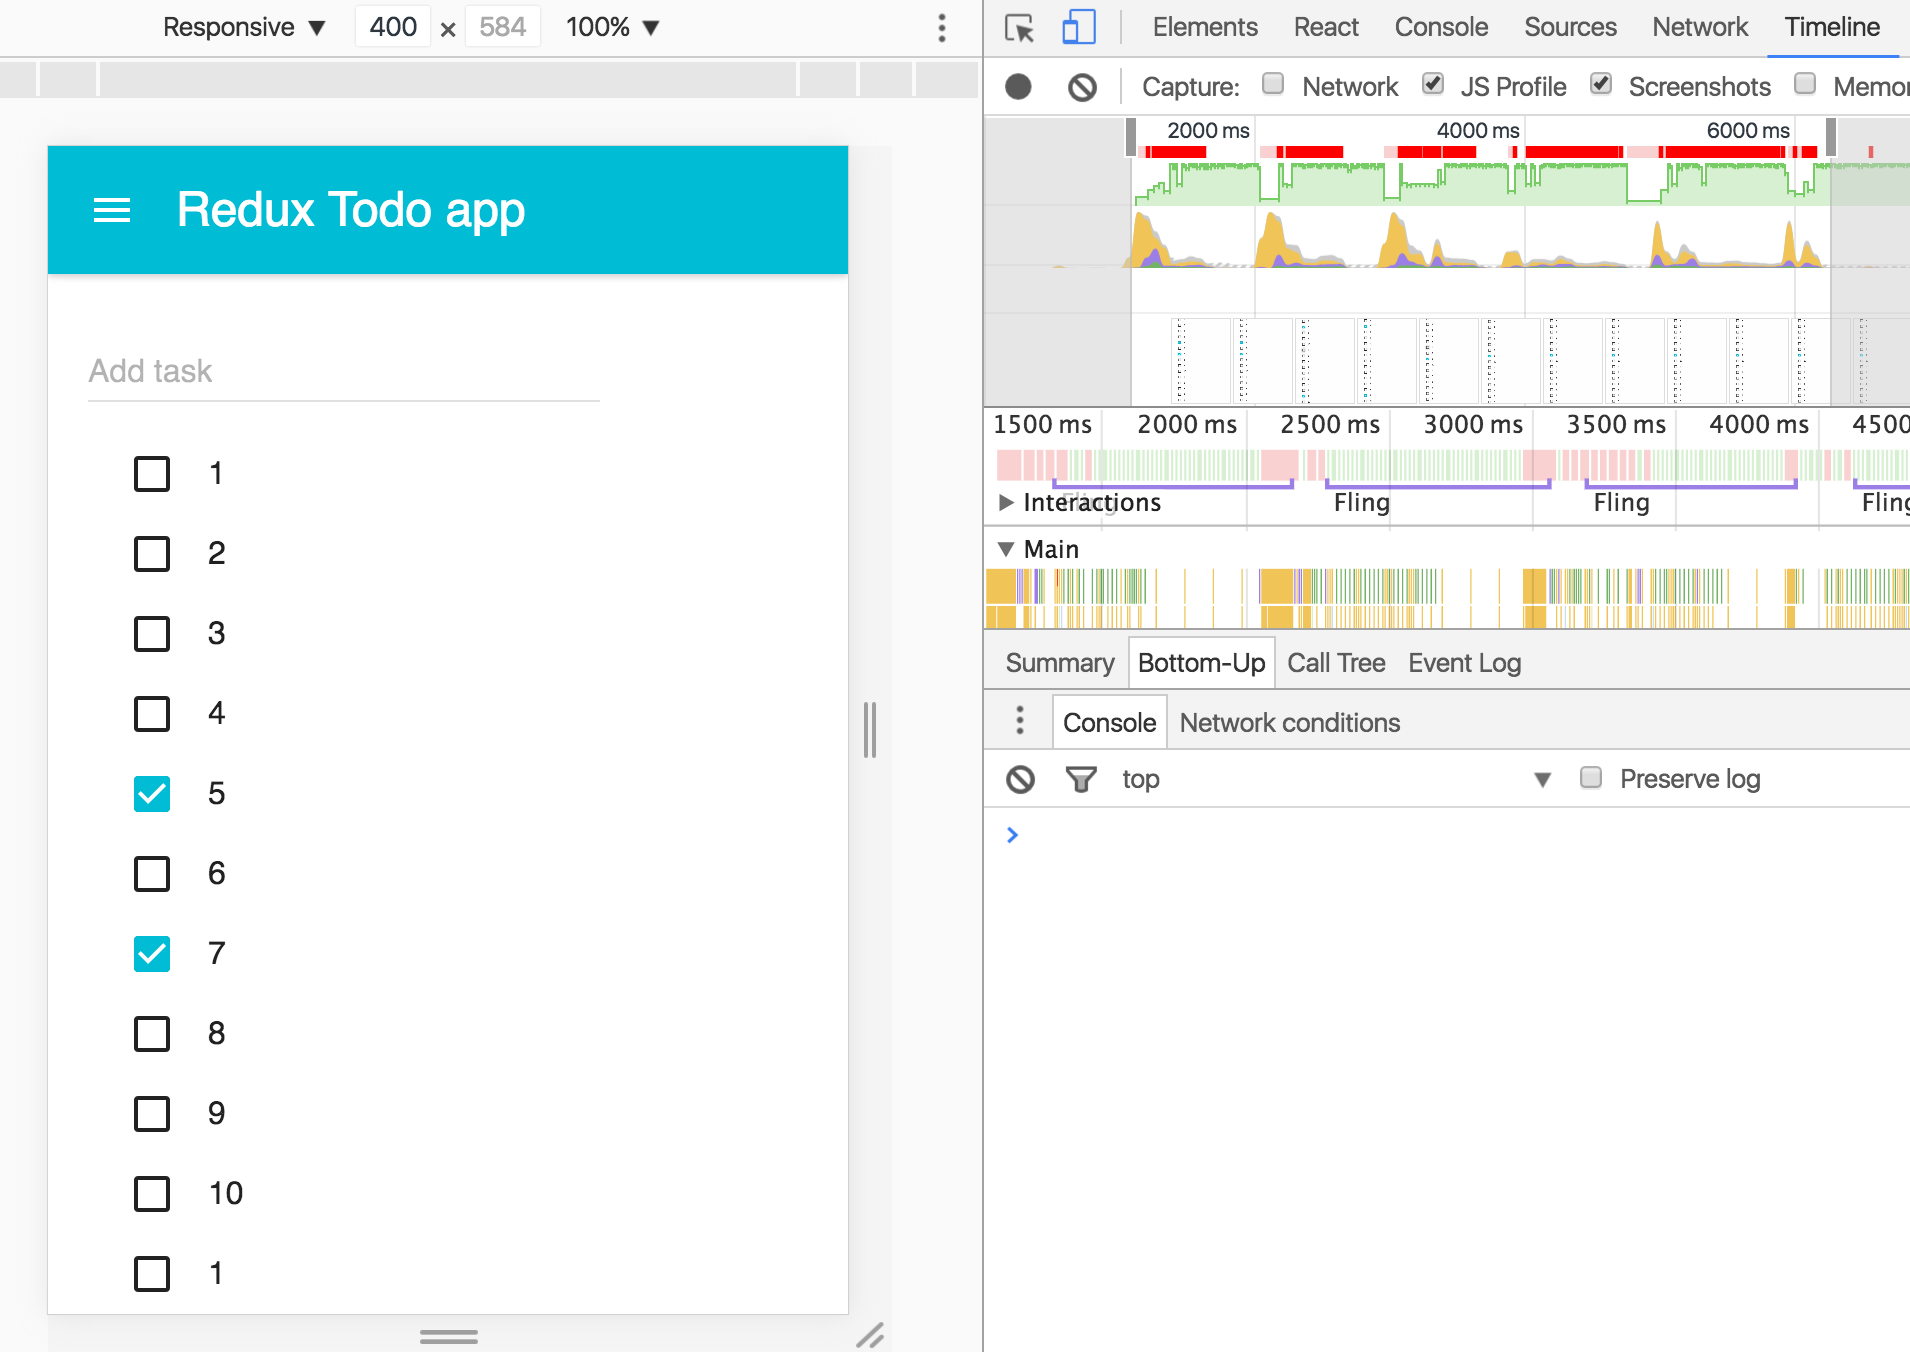
Task: Collapse the Main thread track
Action: pyautogui.click(x=1006, y=549)
